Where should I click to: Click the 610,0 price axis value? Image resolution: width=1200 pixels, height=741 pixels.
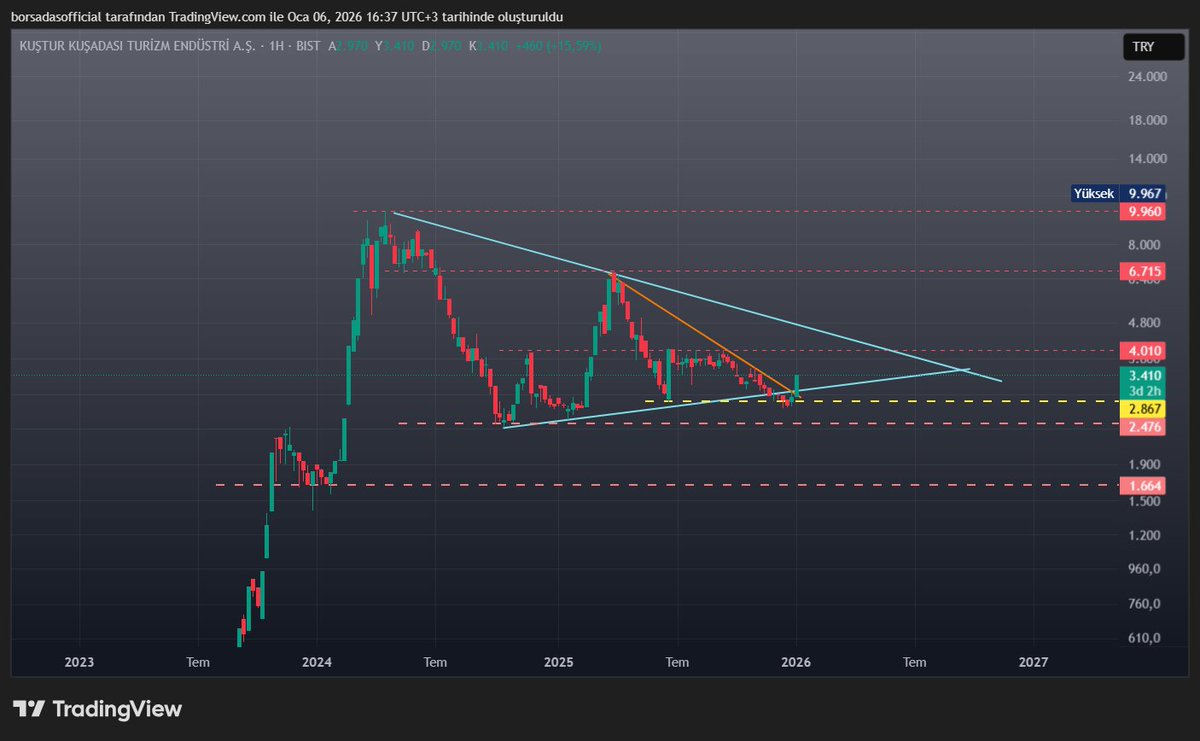click(x=1144, y=638)
